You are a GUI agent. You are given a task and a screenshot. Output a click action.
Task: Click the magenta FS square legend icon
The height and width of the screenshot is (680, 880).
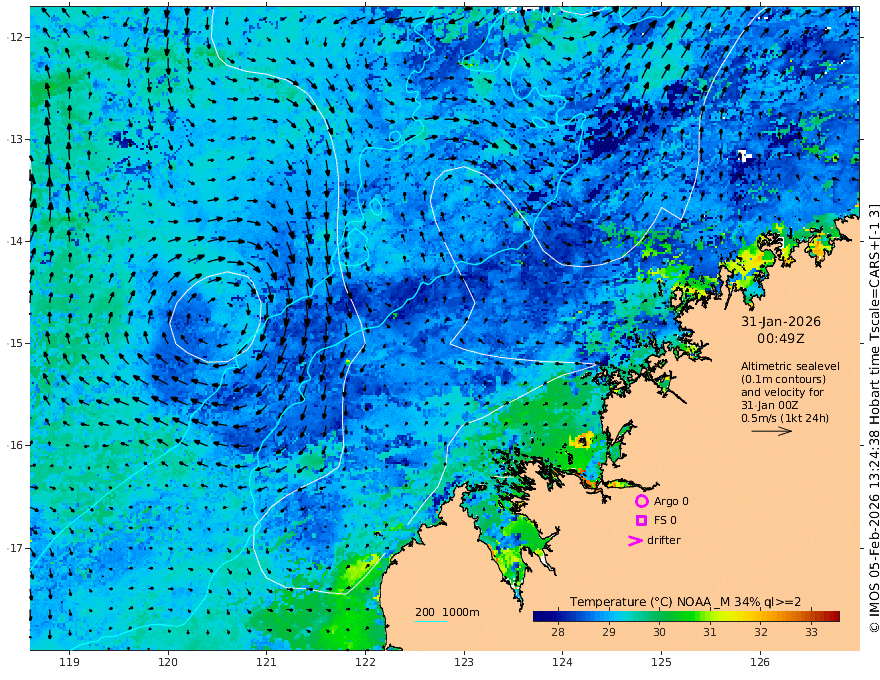(x=641, y=521)
